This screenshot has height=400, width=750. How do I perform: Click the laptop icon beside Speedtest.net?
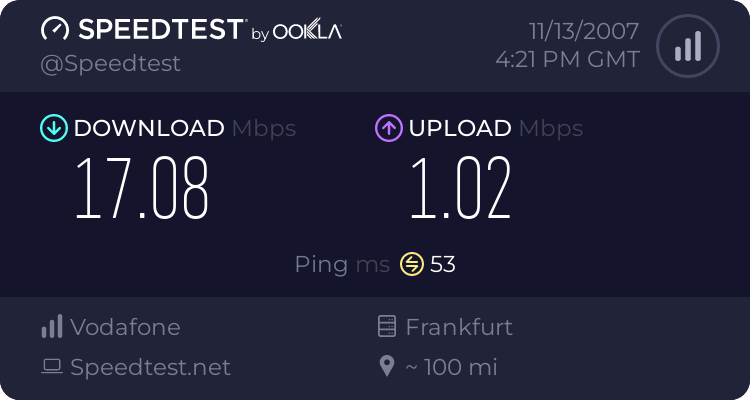point(52,367)
